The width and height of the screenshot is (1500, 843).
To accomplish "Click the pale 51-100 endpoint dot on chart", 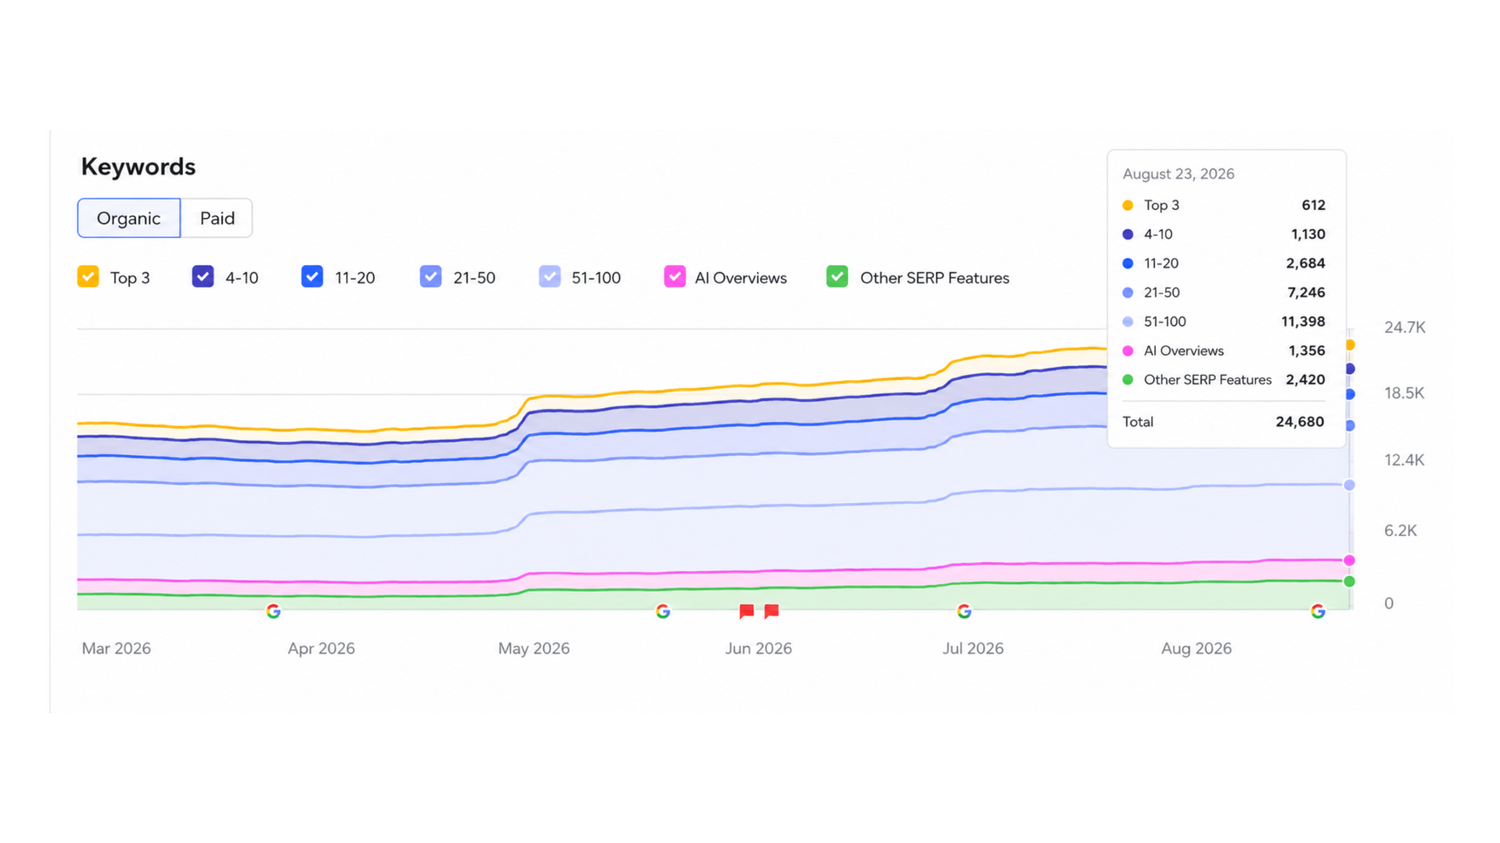I will [1349, 485].
